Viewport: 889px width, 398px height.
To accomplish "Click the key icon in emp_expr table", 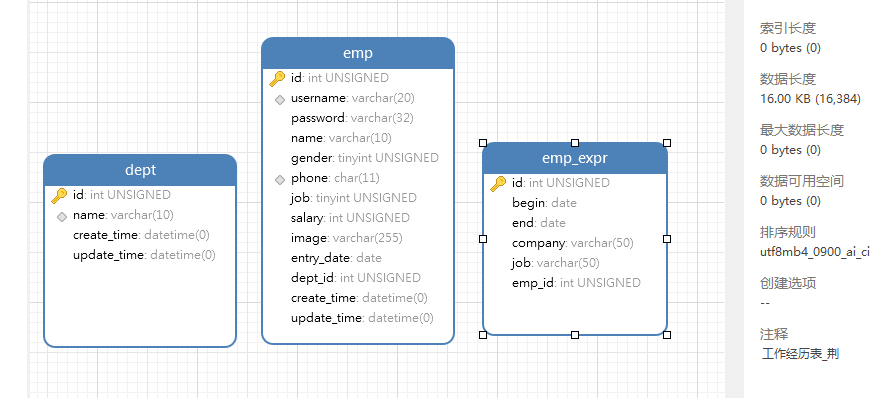I will point(498,183).
